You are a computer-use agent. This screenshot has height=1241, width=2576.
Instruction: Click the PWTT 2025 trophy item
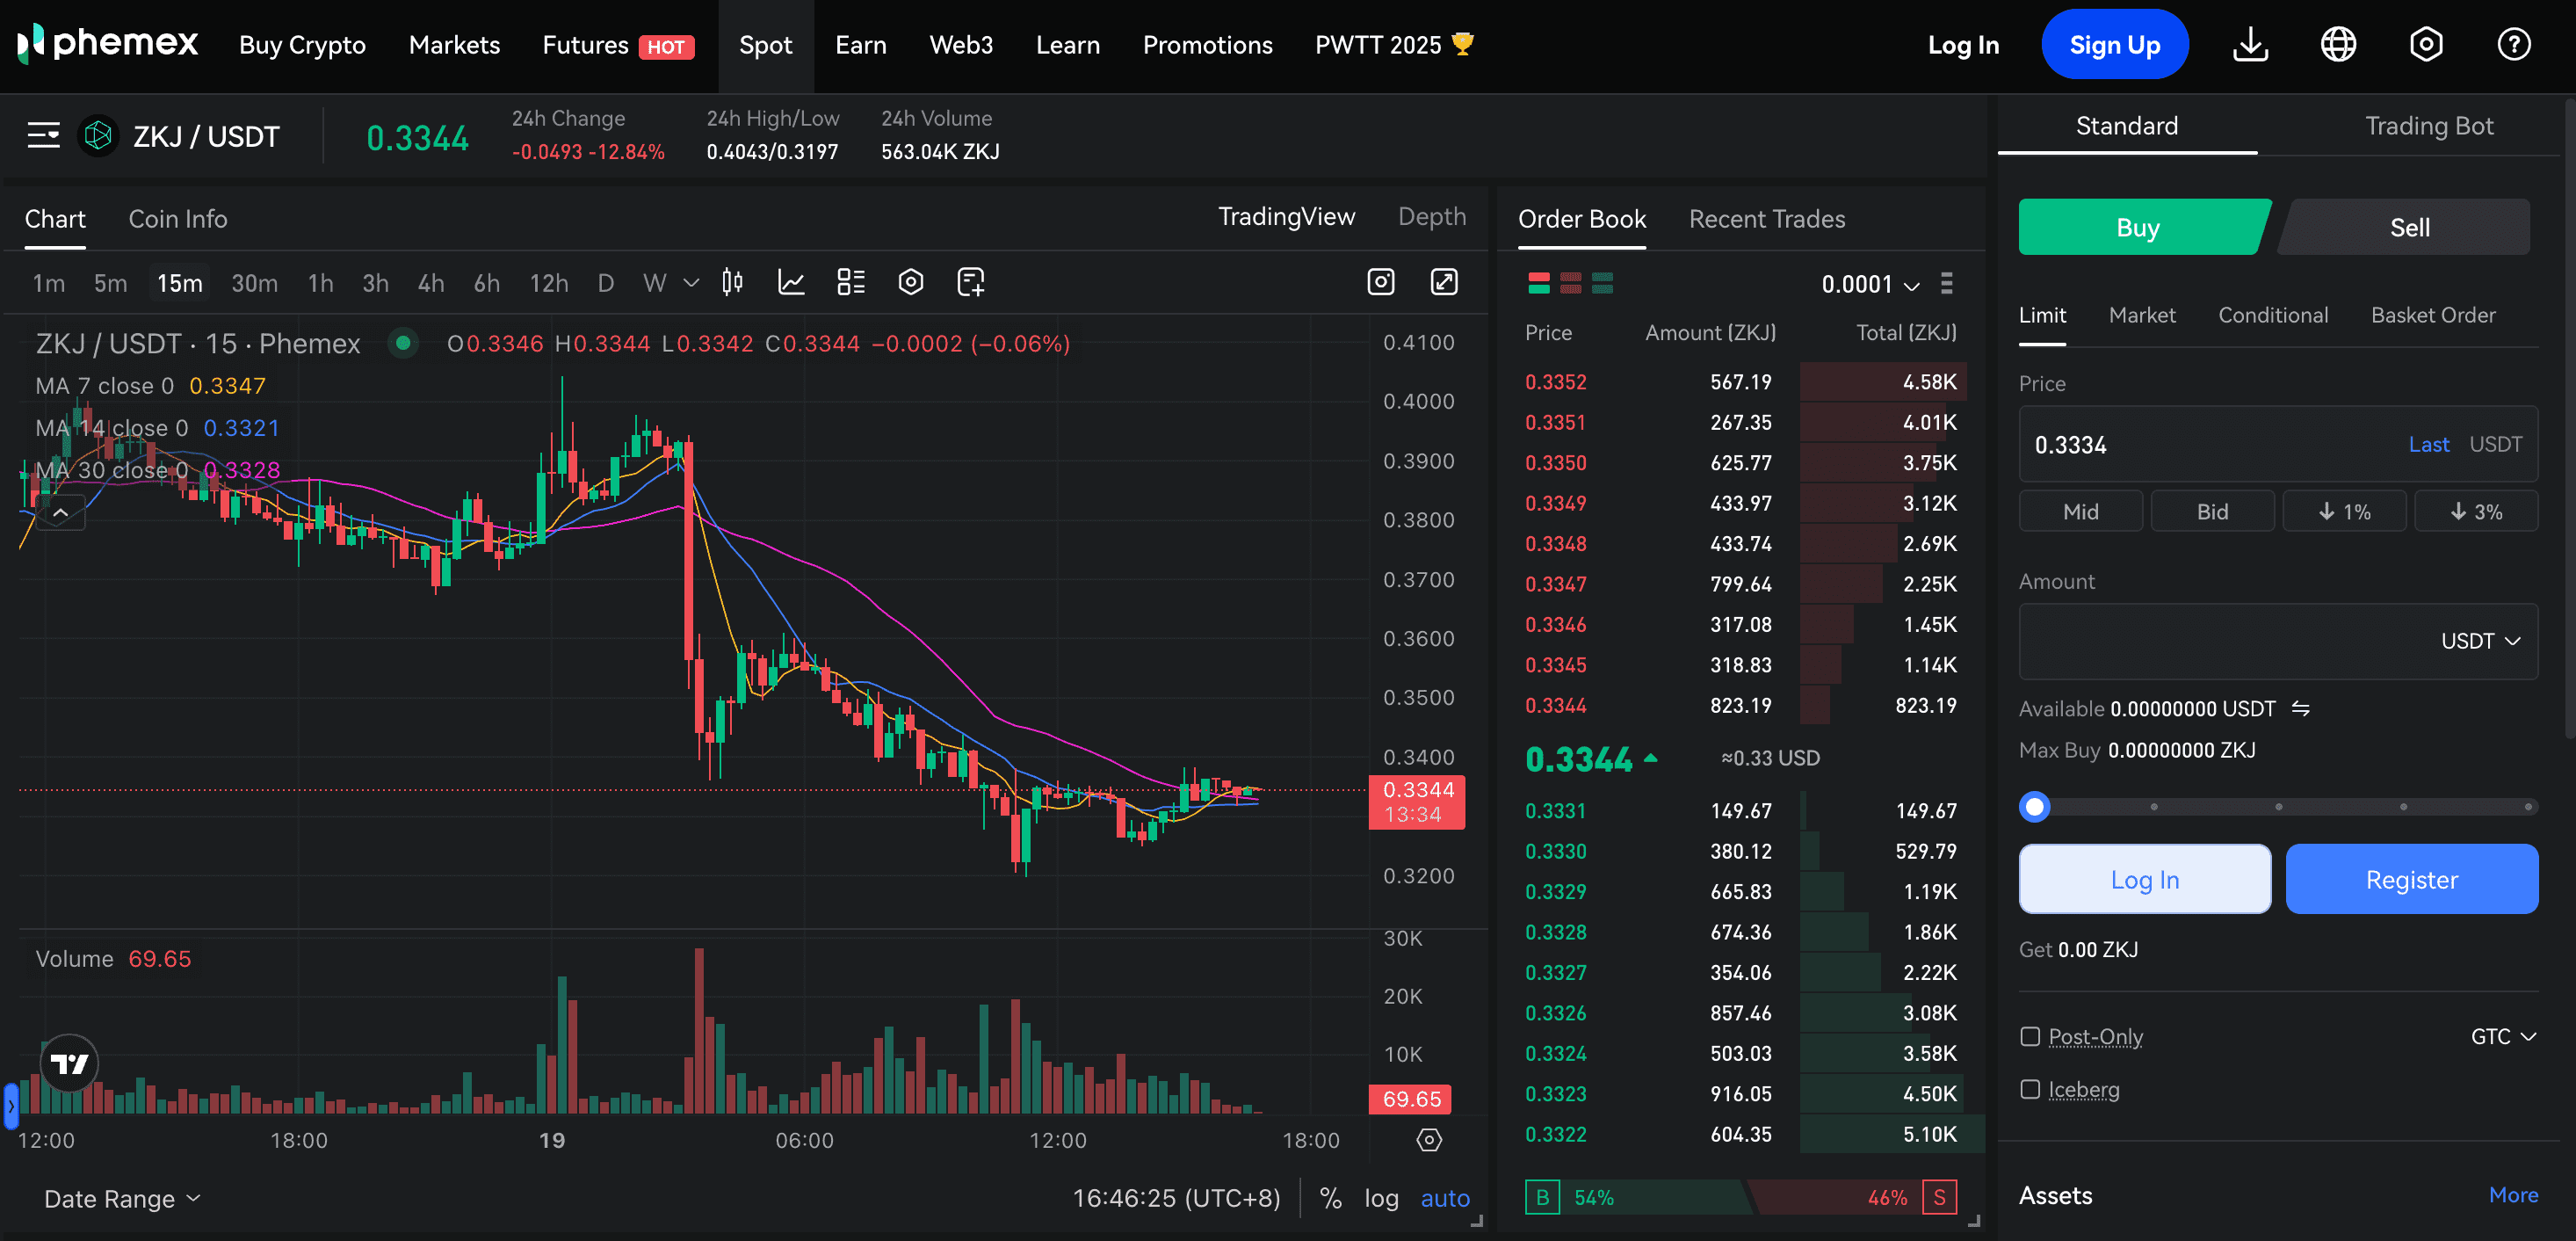click(1394, 45)
